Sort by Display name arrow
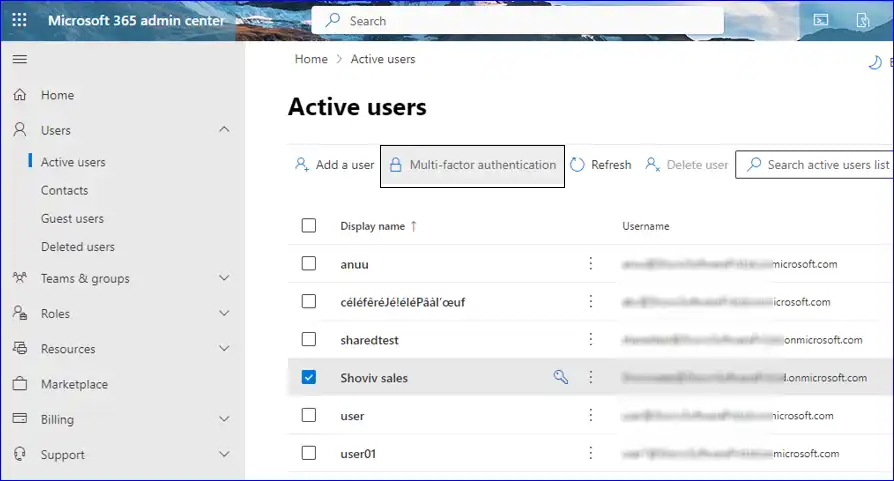 [414, 226]
